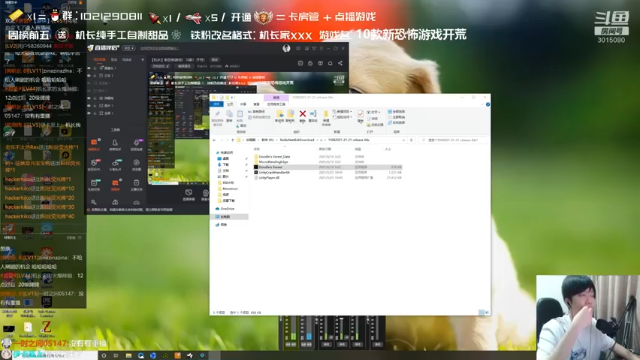This screenshot has width=640, height=360.
Task: Click the Pin to Quick access icon
Action: tap(218, 114)
